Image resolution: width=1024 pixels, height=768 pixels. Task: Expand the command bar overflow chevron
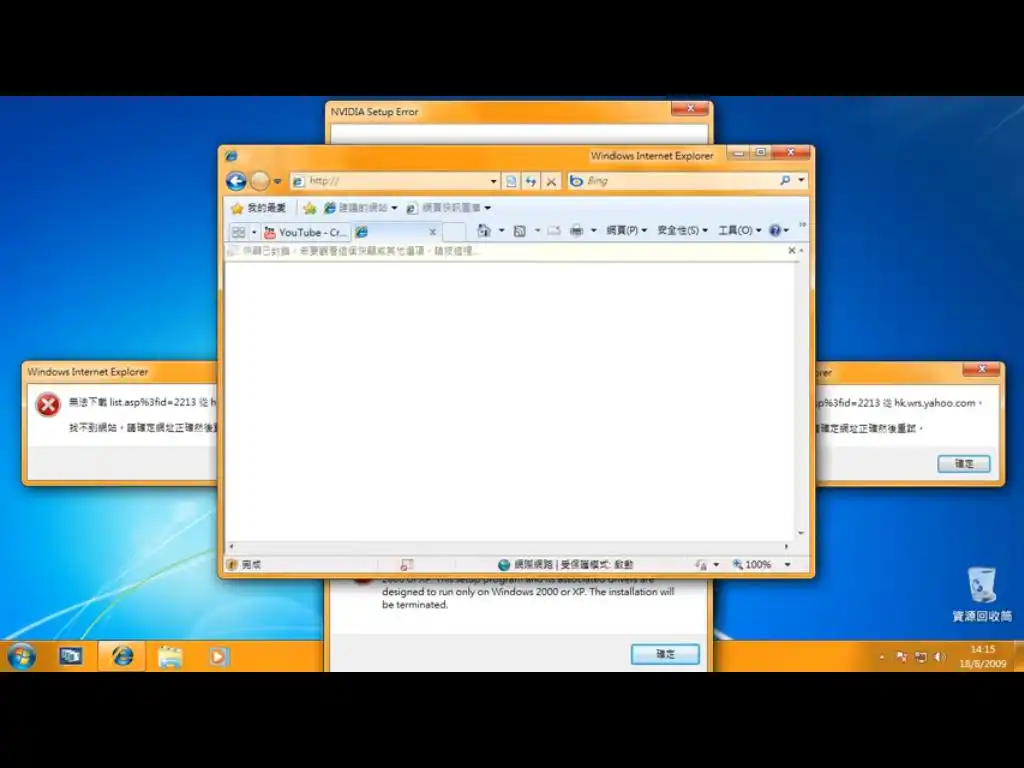802,225
